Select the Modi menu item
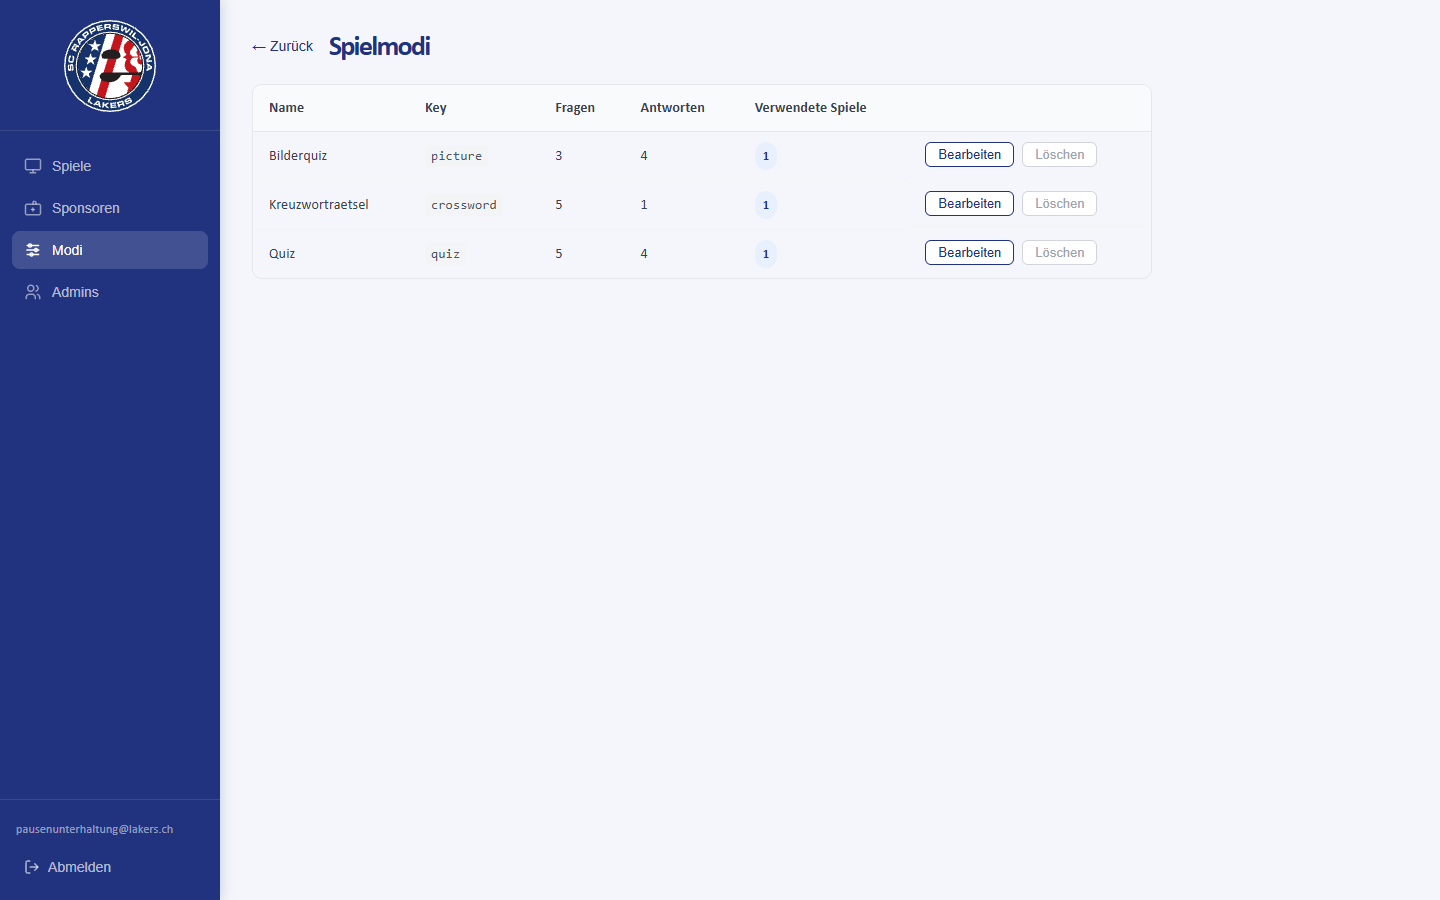The width and height of the screenshot is (1440, 900). point(110,250)
